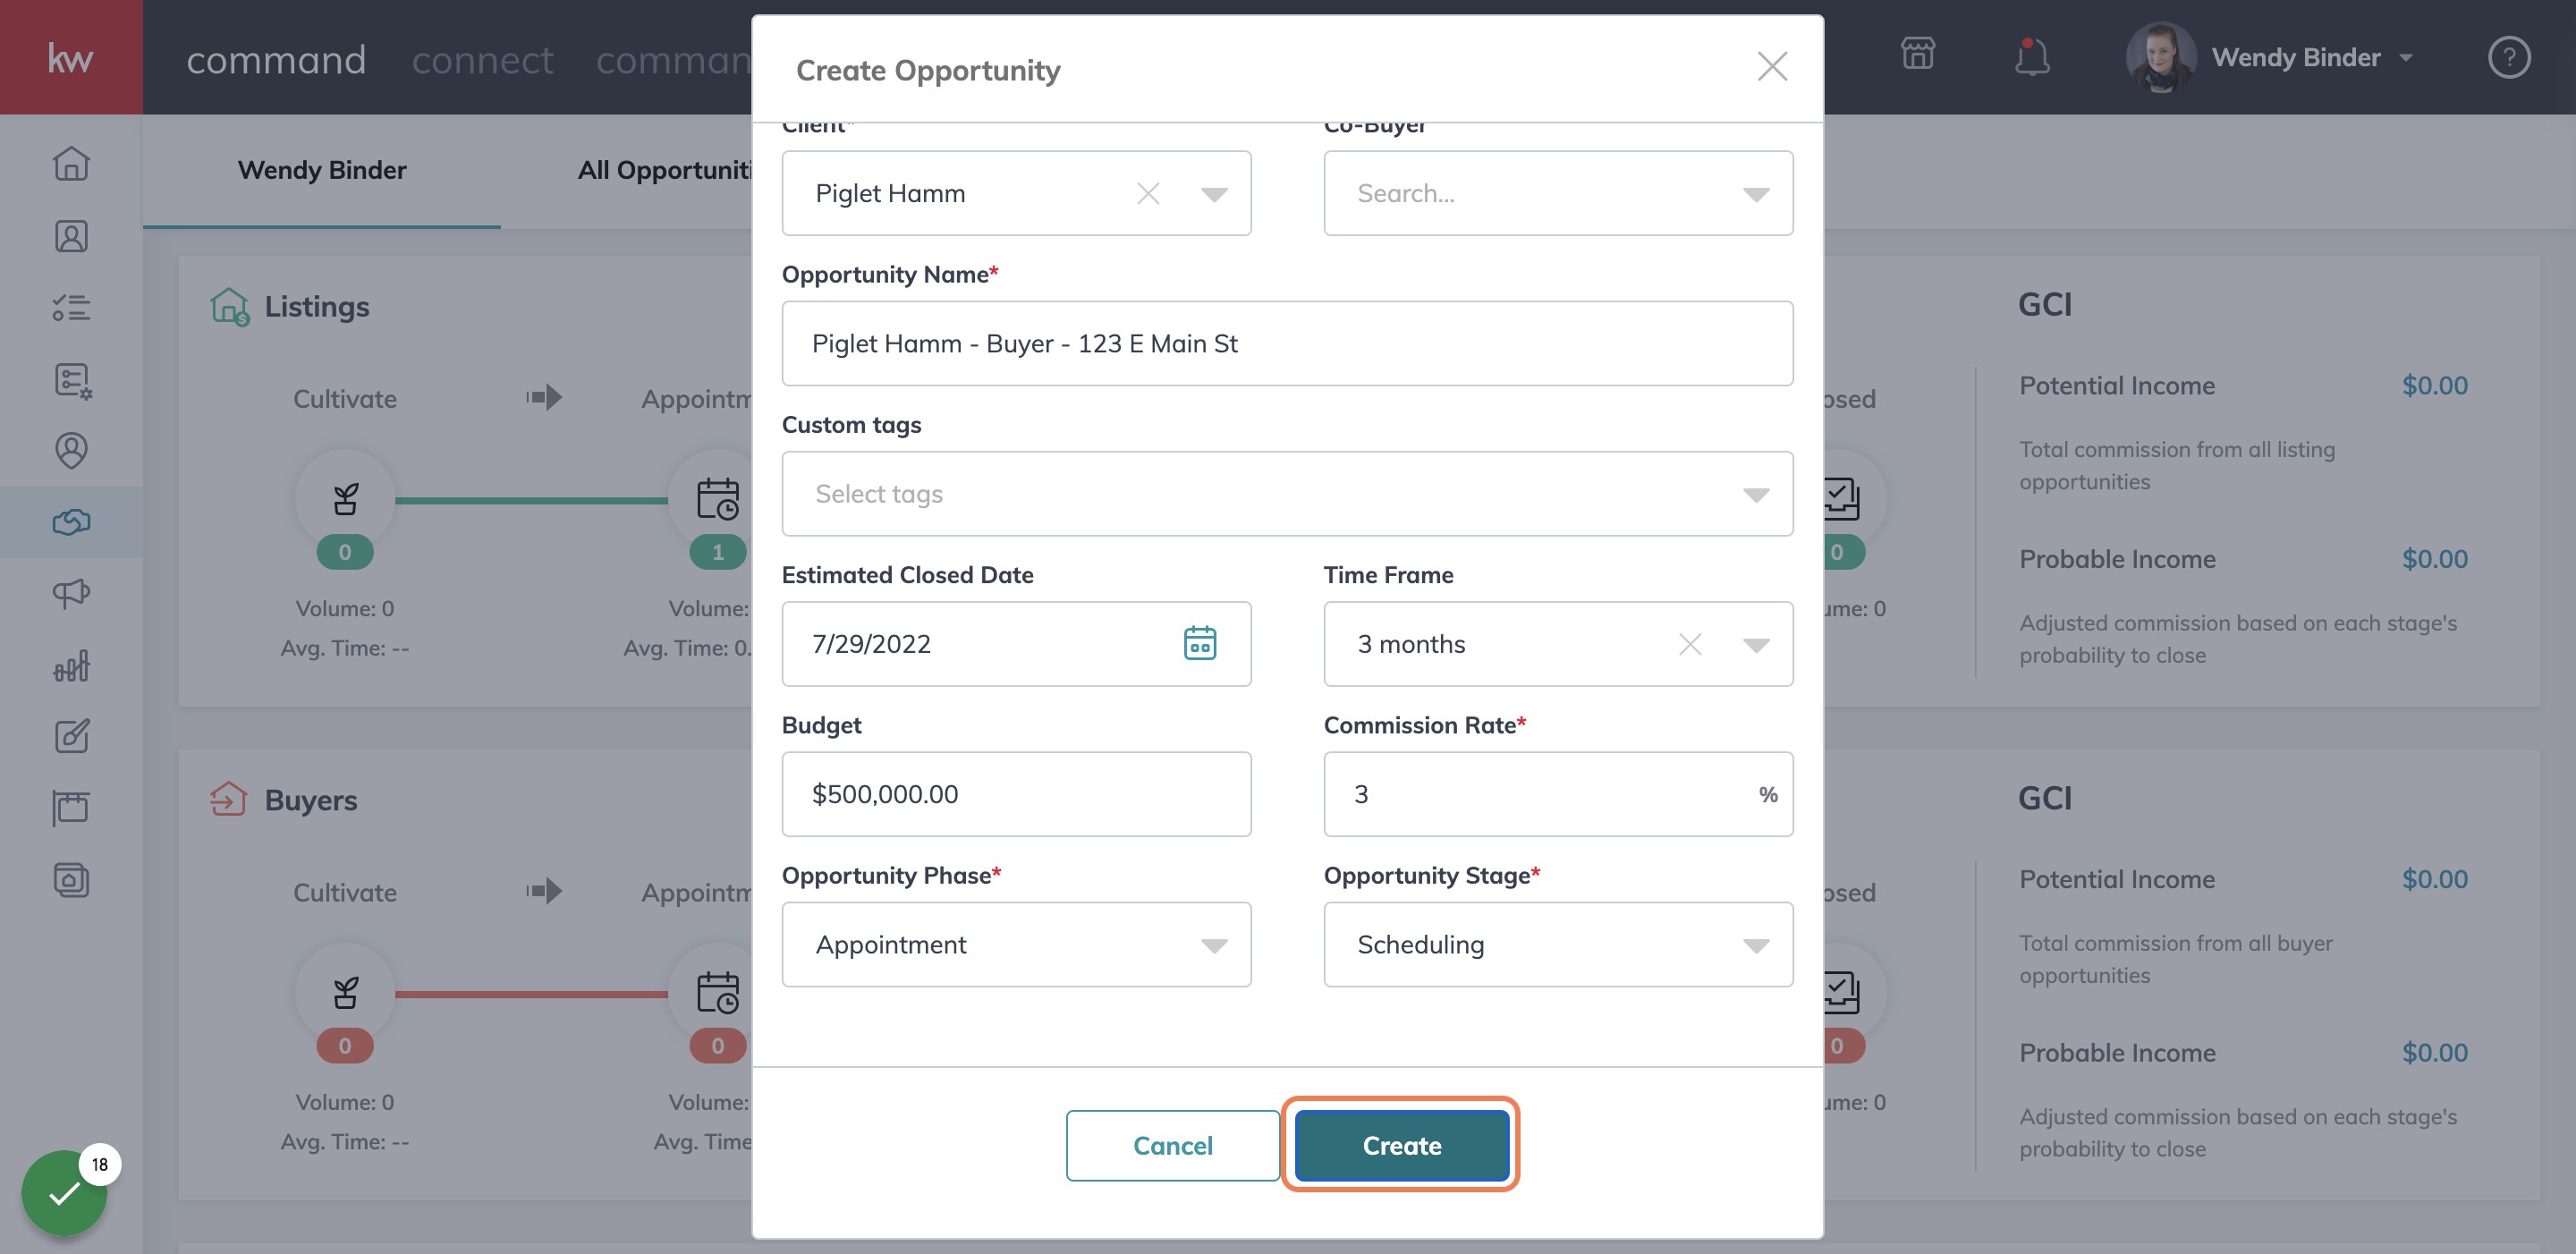Screen dimensions: 2576x1254
Task: Open the command menu item in the header
Action: coord(276,59)
